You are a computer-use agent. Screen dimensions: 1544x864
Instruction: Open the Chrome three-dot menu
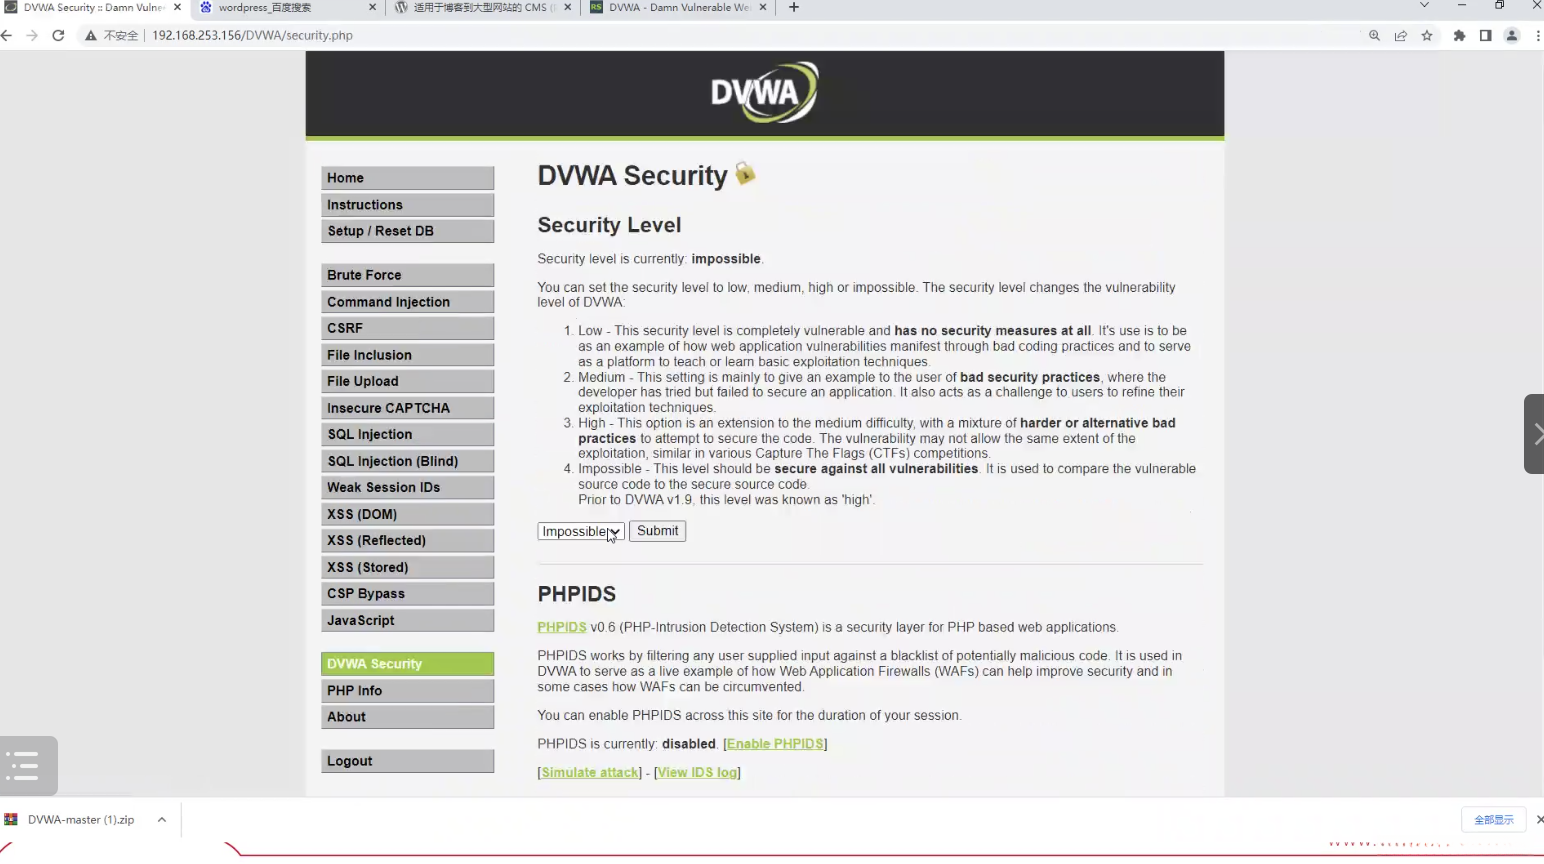pyautogui.click(x=1538, y=35)
